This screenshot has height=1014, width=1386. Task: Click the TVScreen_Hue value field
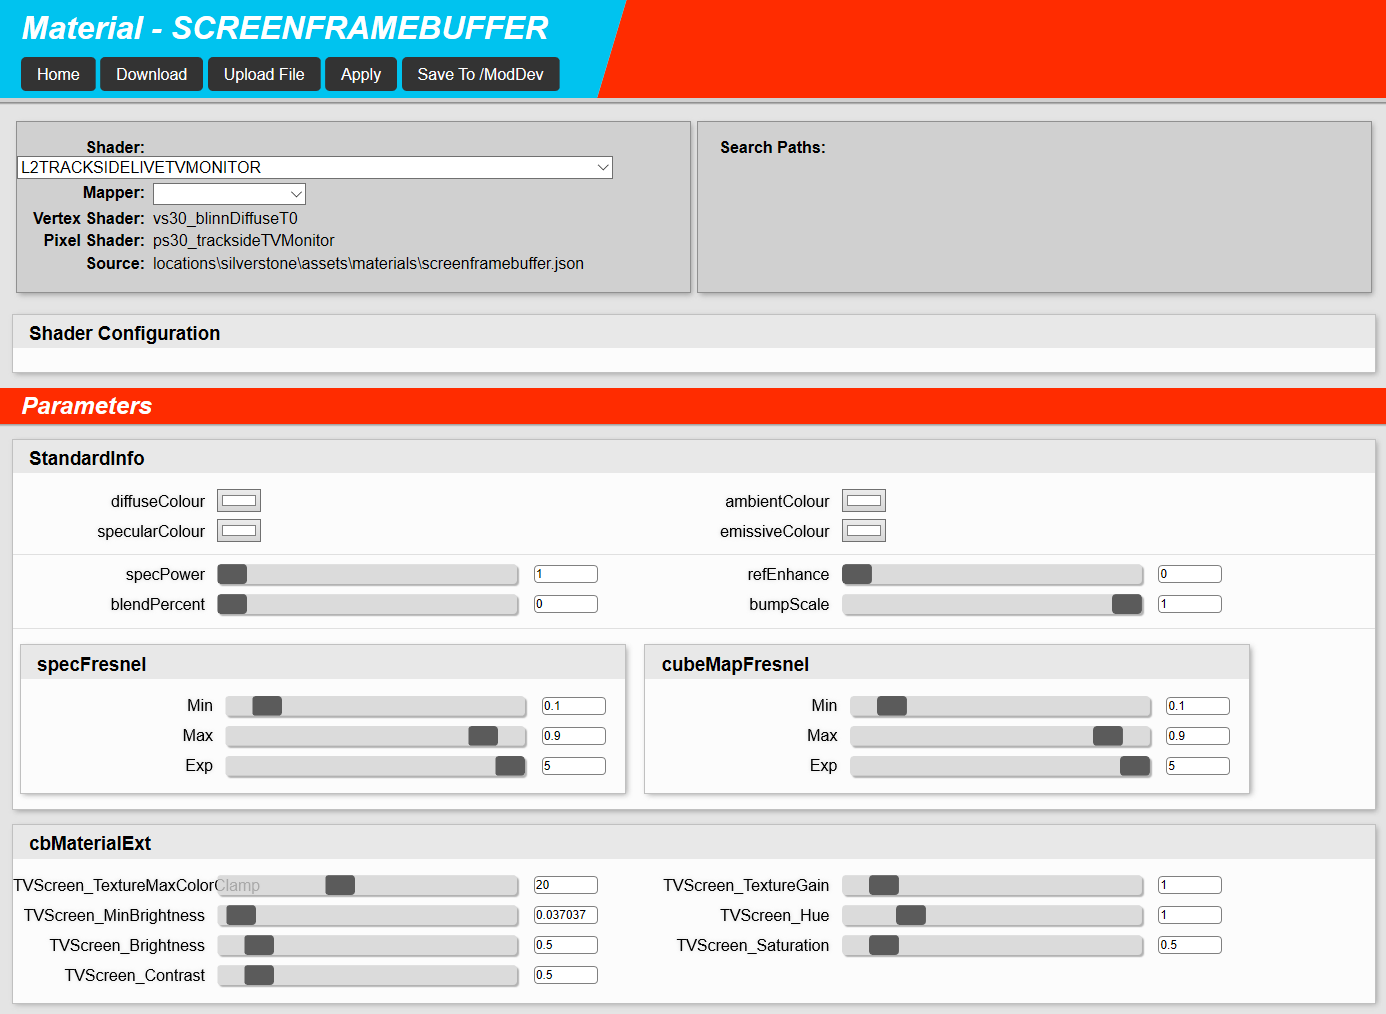coord(1190,915)
